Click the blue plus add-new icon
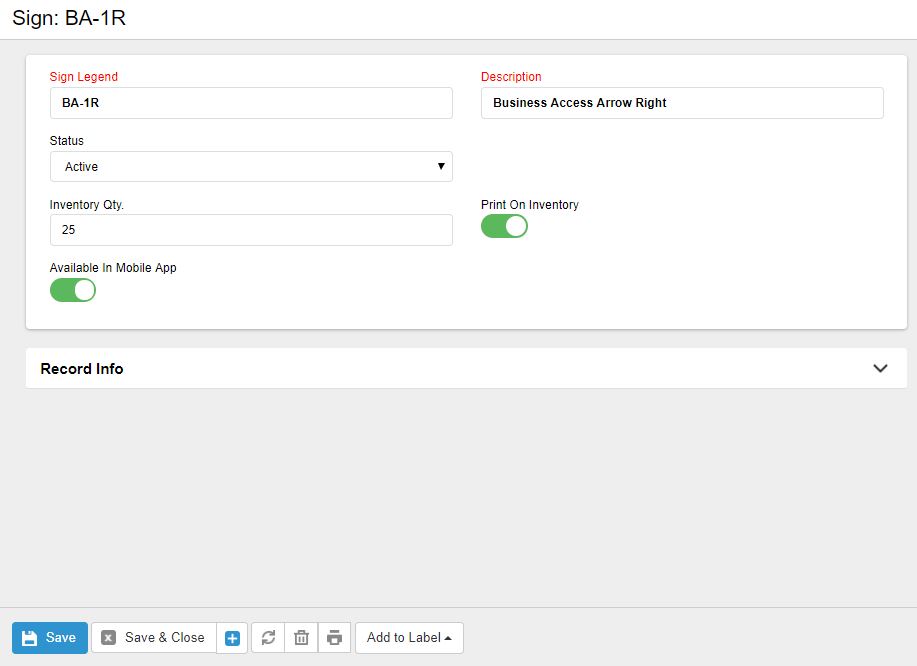 tap(232, 638)
